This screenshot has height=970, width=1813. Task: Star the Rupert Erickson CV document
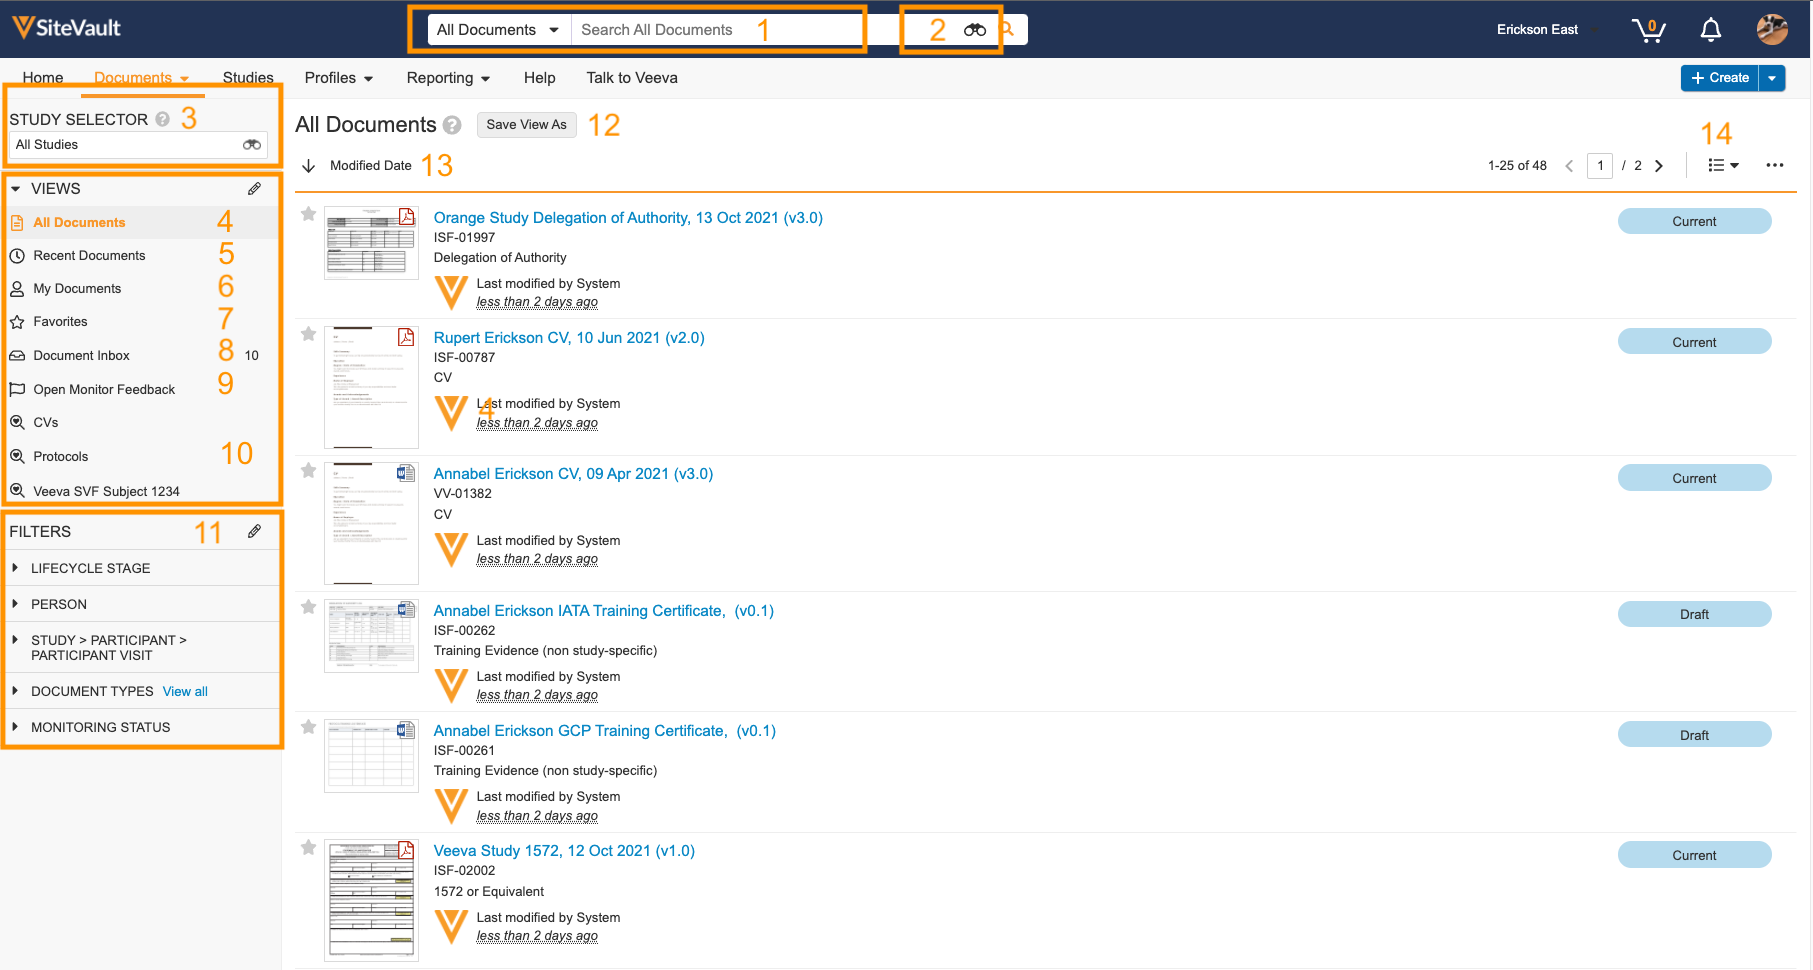tap(309, 334)
